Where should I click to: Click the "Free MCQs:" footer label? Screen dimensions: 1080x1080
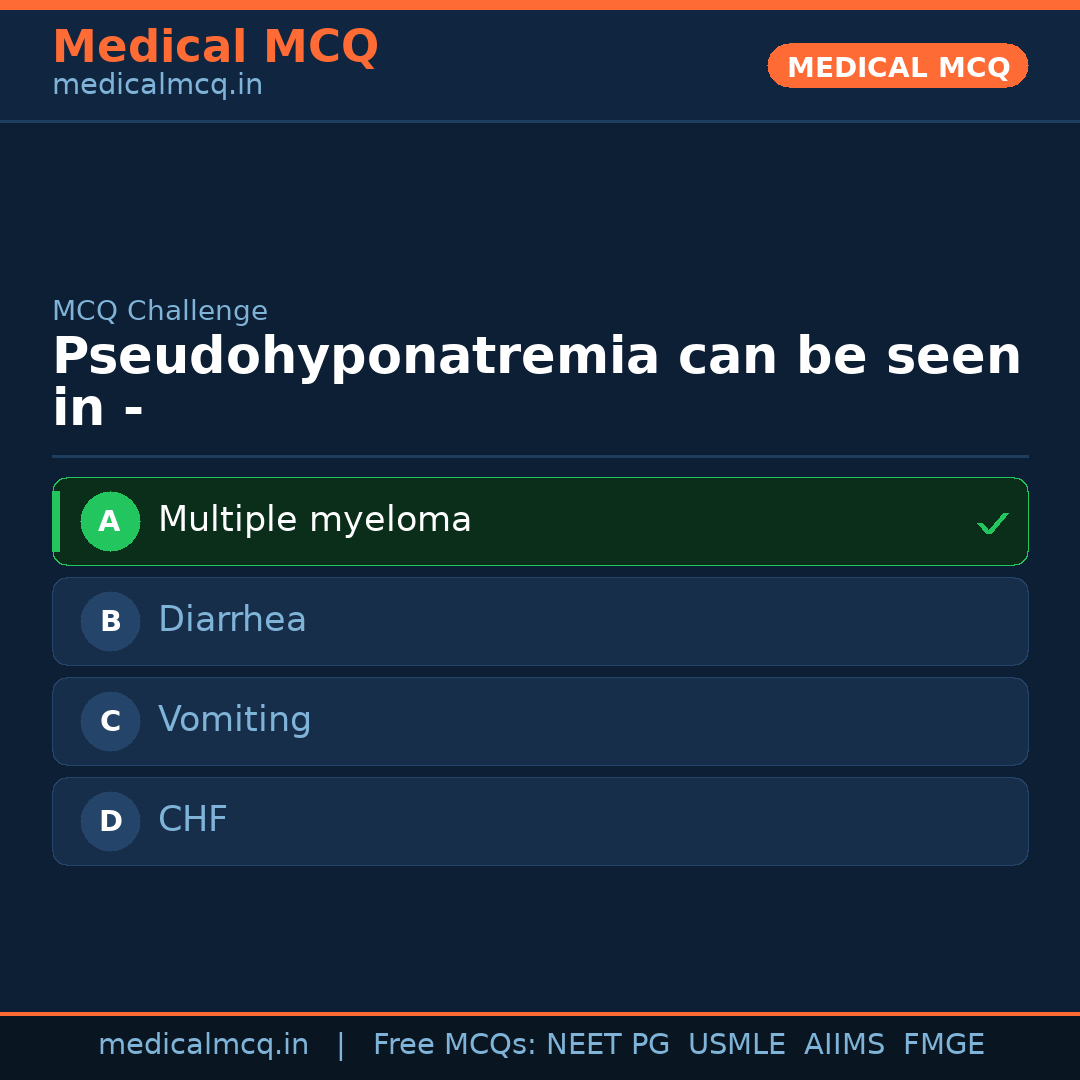pos(455,1045)
